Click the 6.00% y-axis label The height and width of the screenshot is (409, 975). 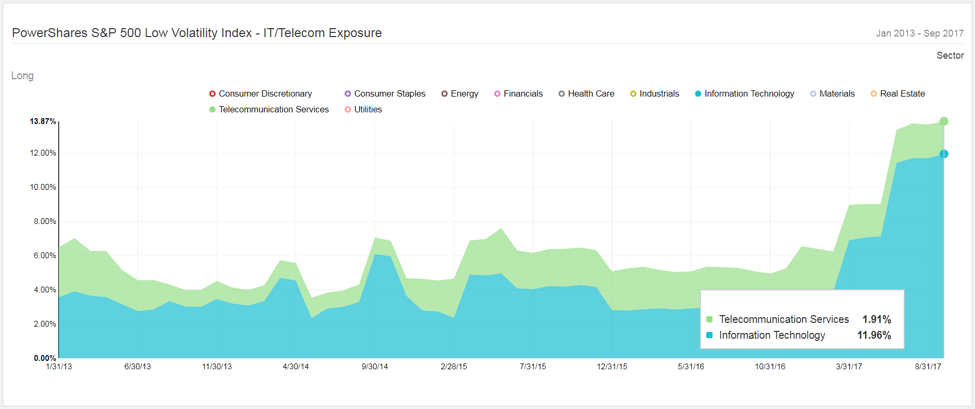point(45,255)
